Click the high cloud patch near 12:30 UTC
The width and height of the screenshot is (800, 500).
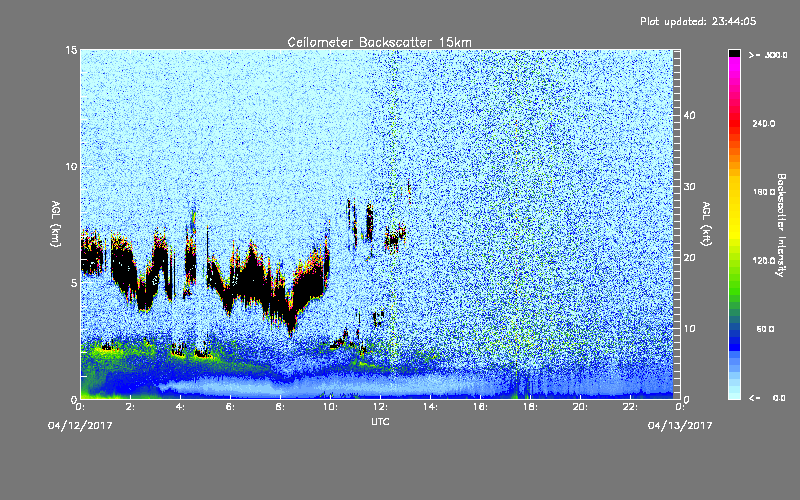(x=394, y=237)
